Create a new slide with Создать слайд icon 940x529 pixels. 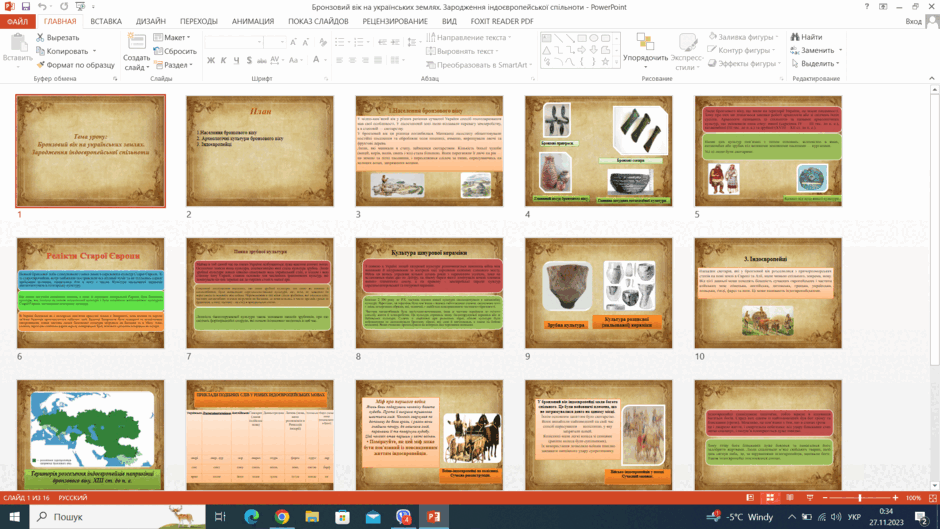tap(137, 42)
